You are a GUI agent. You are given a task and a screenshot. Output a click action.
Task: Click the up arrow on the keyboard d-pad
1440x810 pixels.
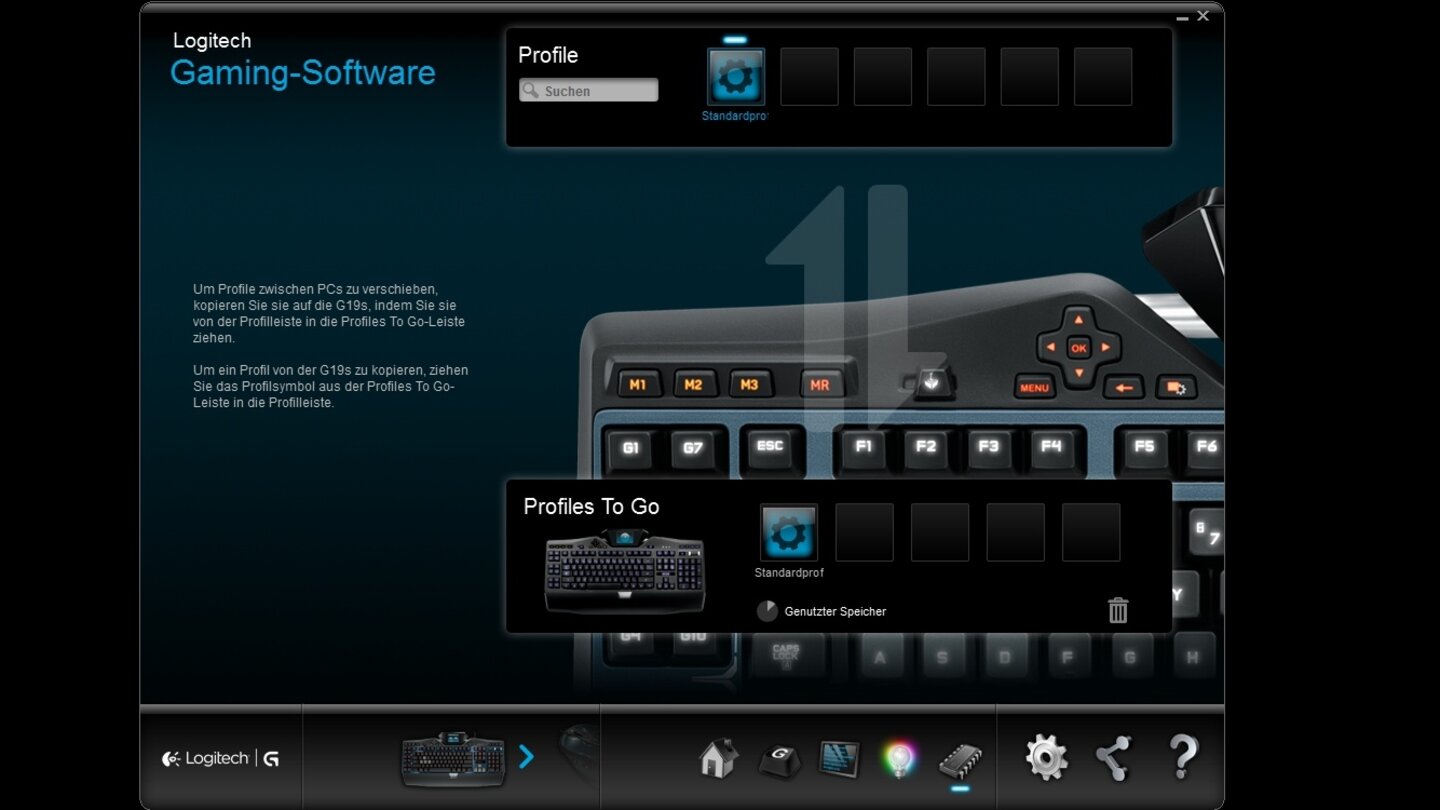(1078, 320)
